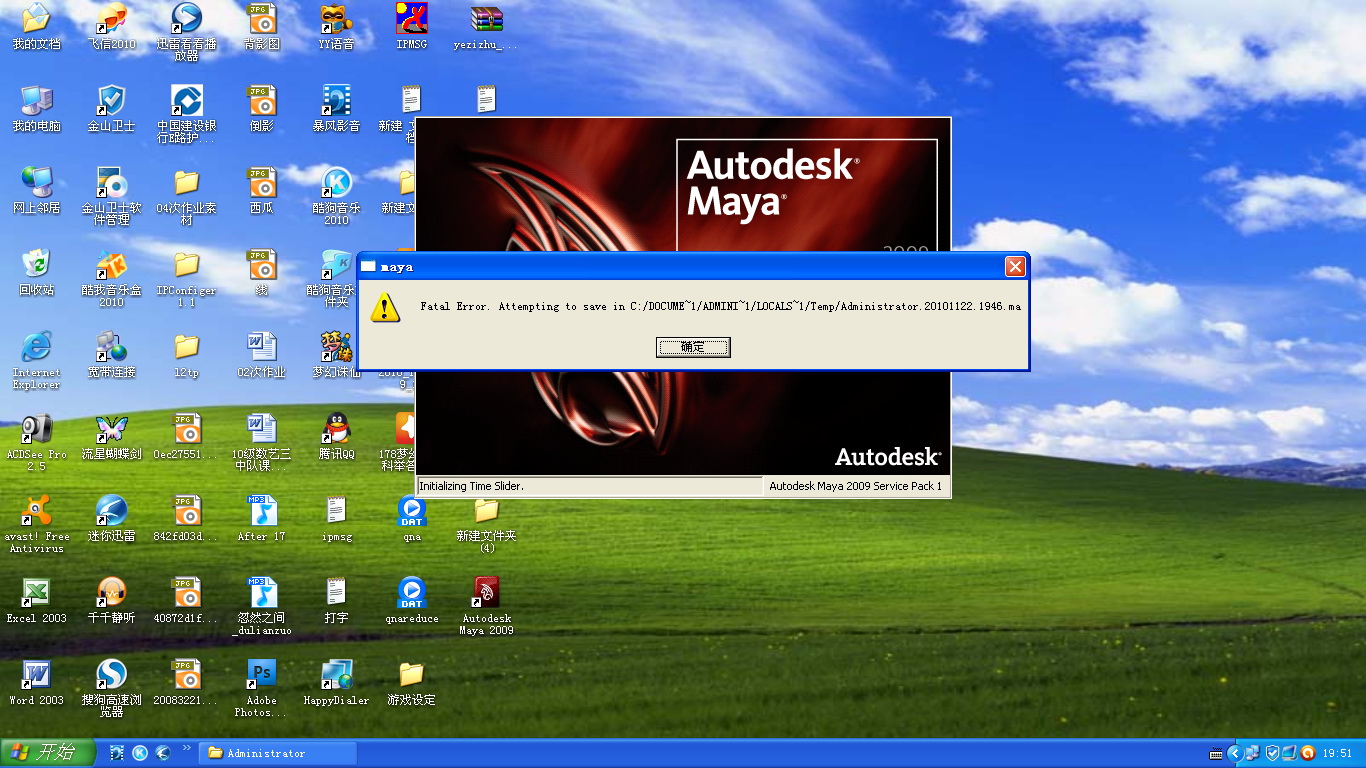Open the 开始 Start menu
1366x768 pixels.
(x=48, y=753)
